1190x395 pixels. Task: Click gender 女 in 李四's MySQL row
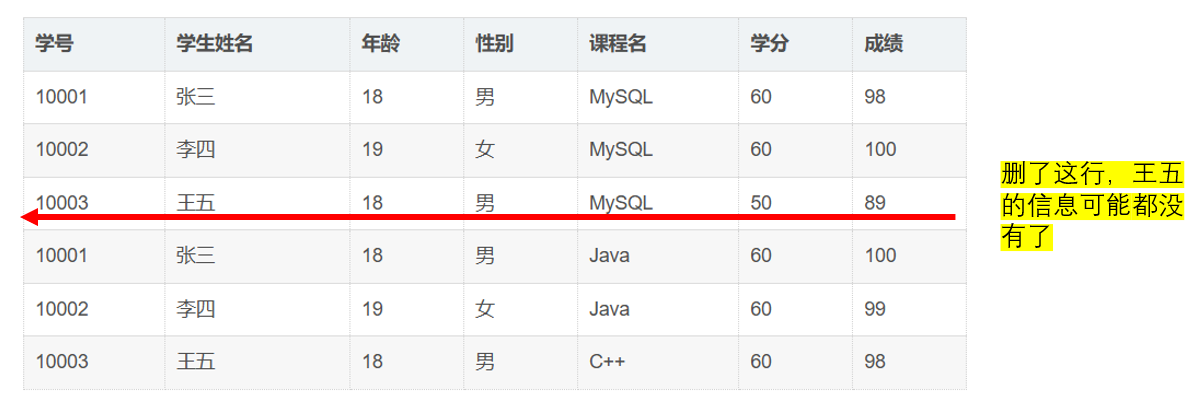pyautogui.click(x=485, y=150)
